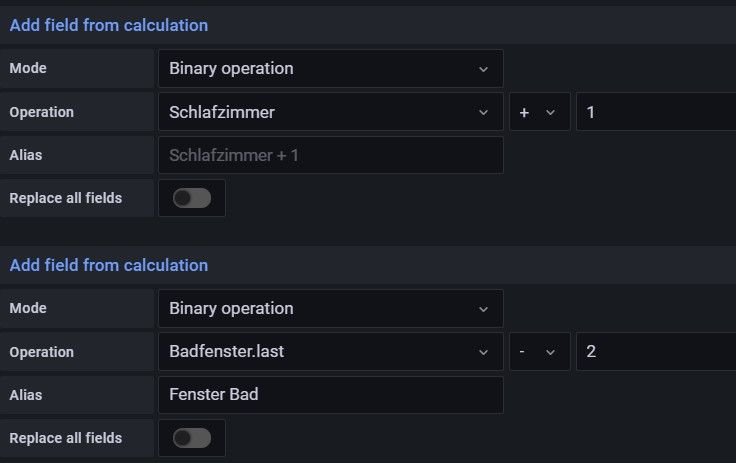Open the Schlafzimmer field selector dropdown
The image size is (736, 463).
click(x=330, y=112)
